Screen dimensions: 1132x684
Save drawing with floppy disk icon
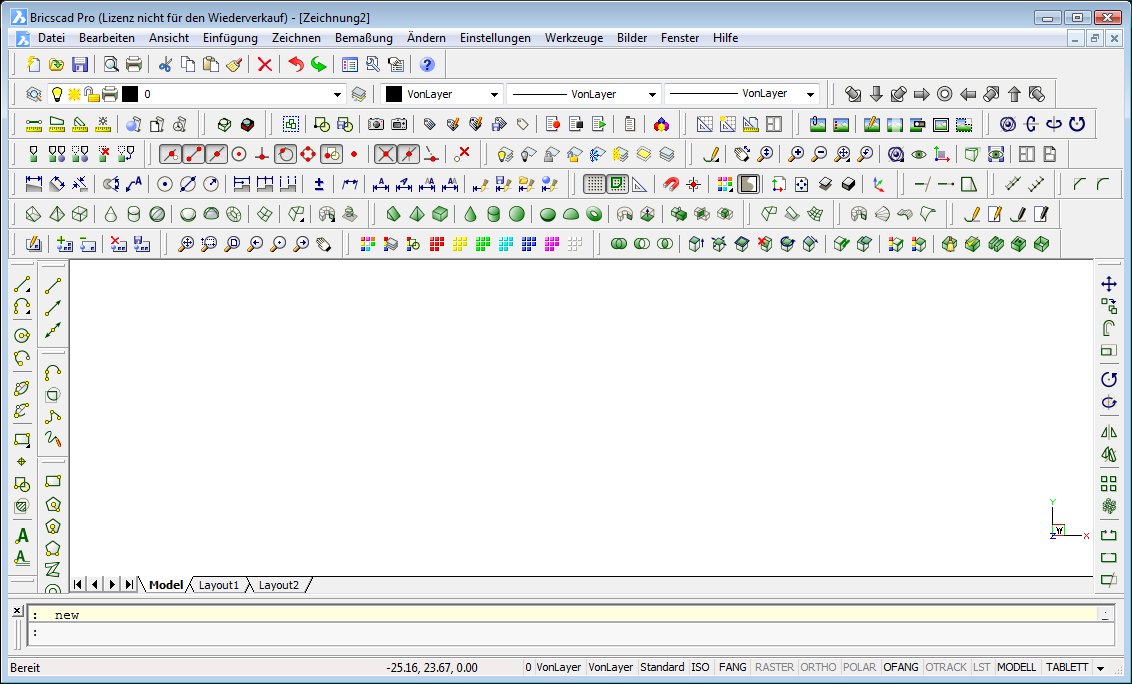tap(79, 64)
